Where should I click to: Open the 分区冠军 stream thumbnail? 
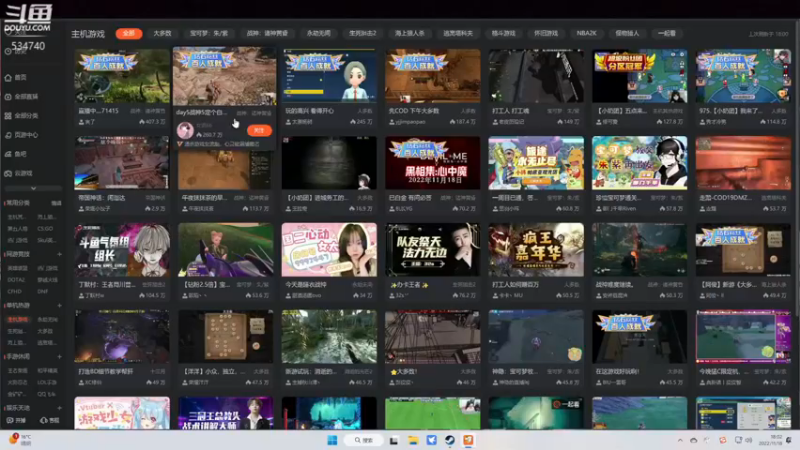coord(640,76)
